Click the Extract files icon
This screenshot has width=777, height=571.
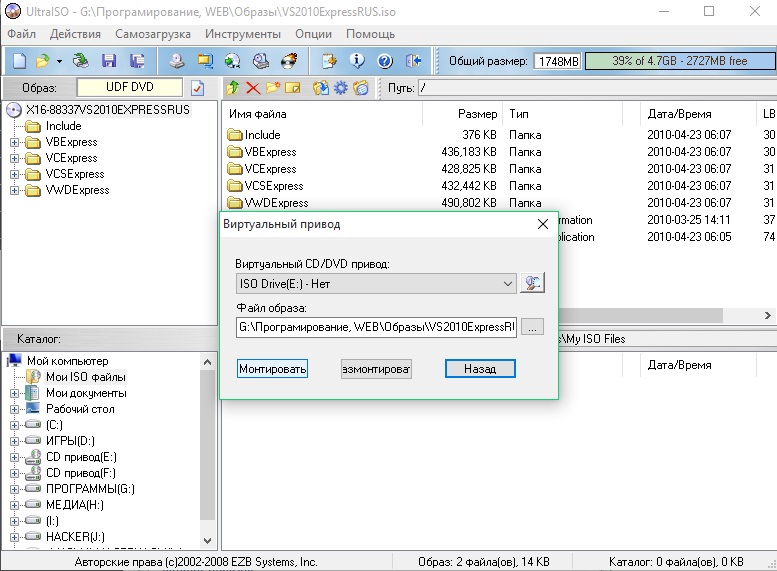click(x=321, y=88)
